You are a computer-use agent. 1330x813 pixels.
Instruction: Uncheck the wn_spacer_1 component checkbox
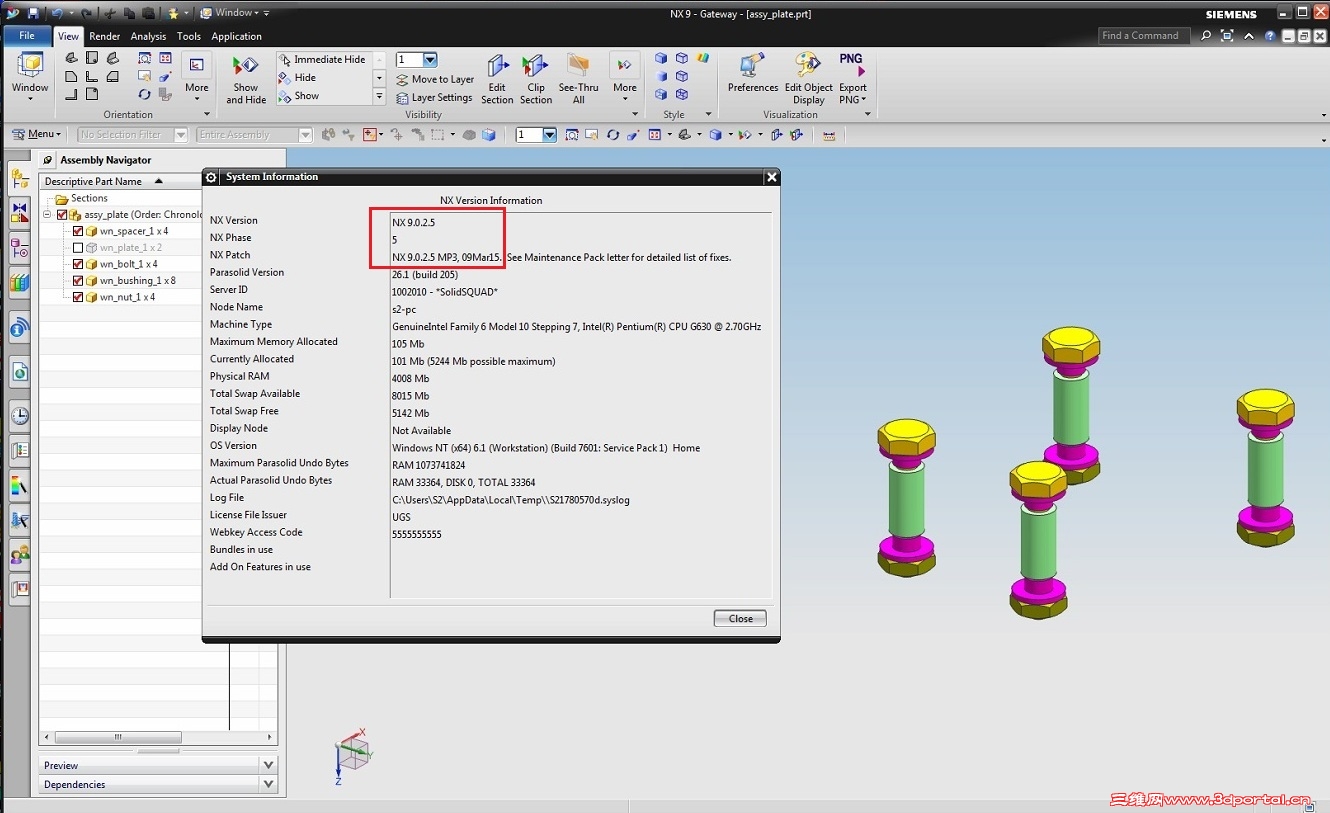[78, 231]
